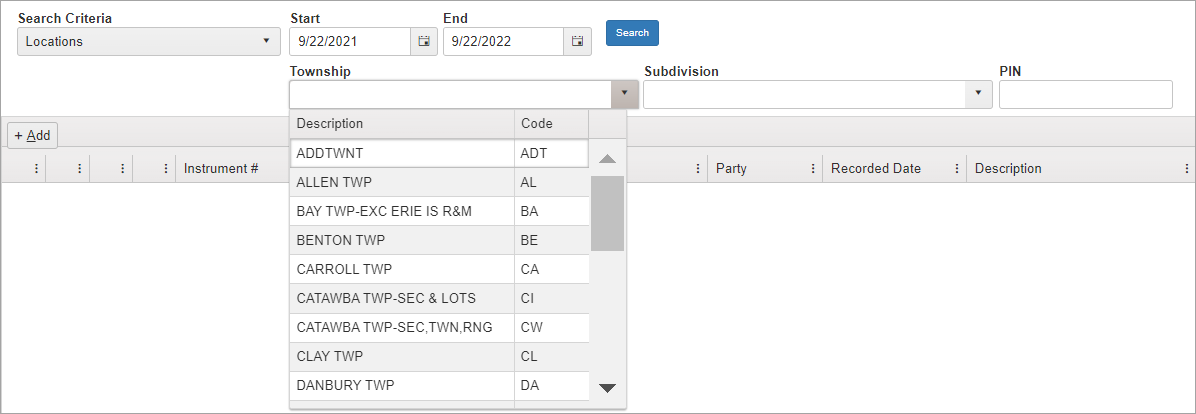Image resolution: width=1196 pixels, height=414 pixels.
Task: Choose CARROLL TWP in the list
Action: (401, 270)
